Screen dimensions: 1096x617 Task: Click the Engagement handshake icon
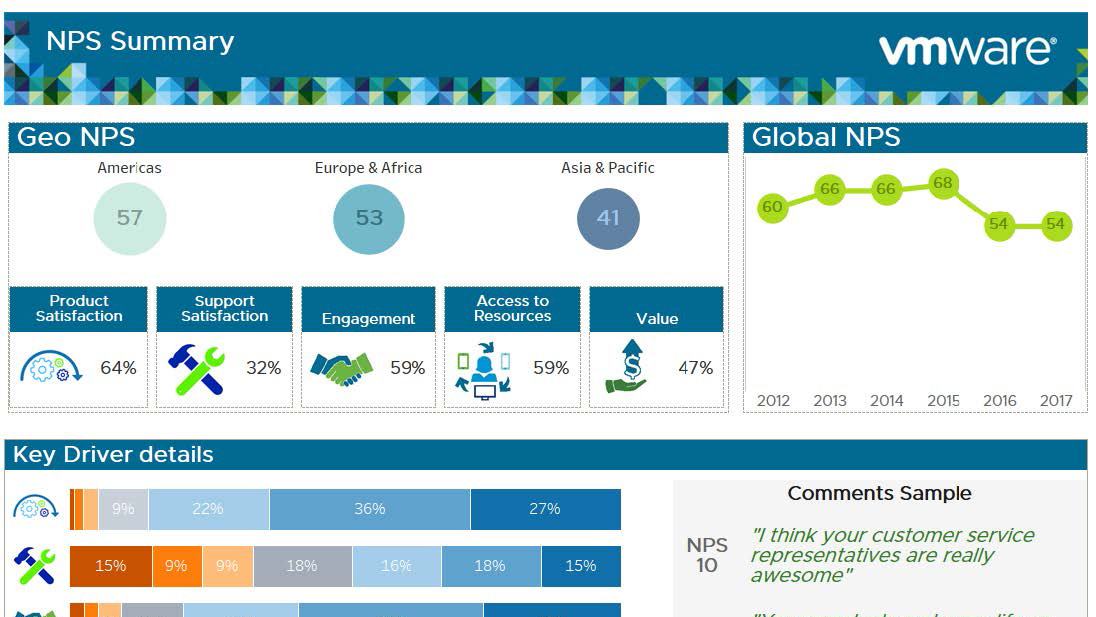tap(341, 368)
